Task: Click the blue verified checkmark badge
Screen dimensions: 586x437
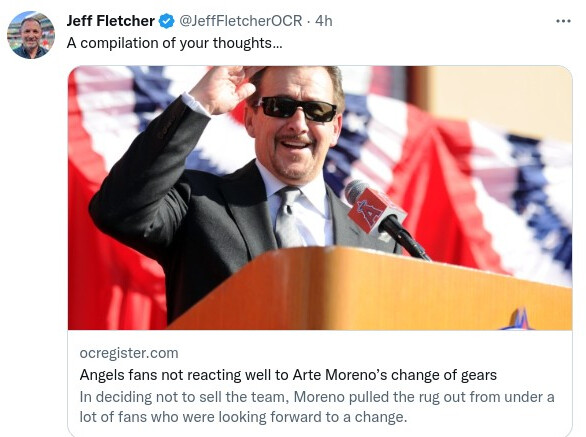Action: [x=167, y=21]
